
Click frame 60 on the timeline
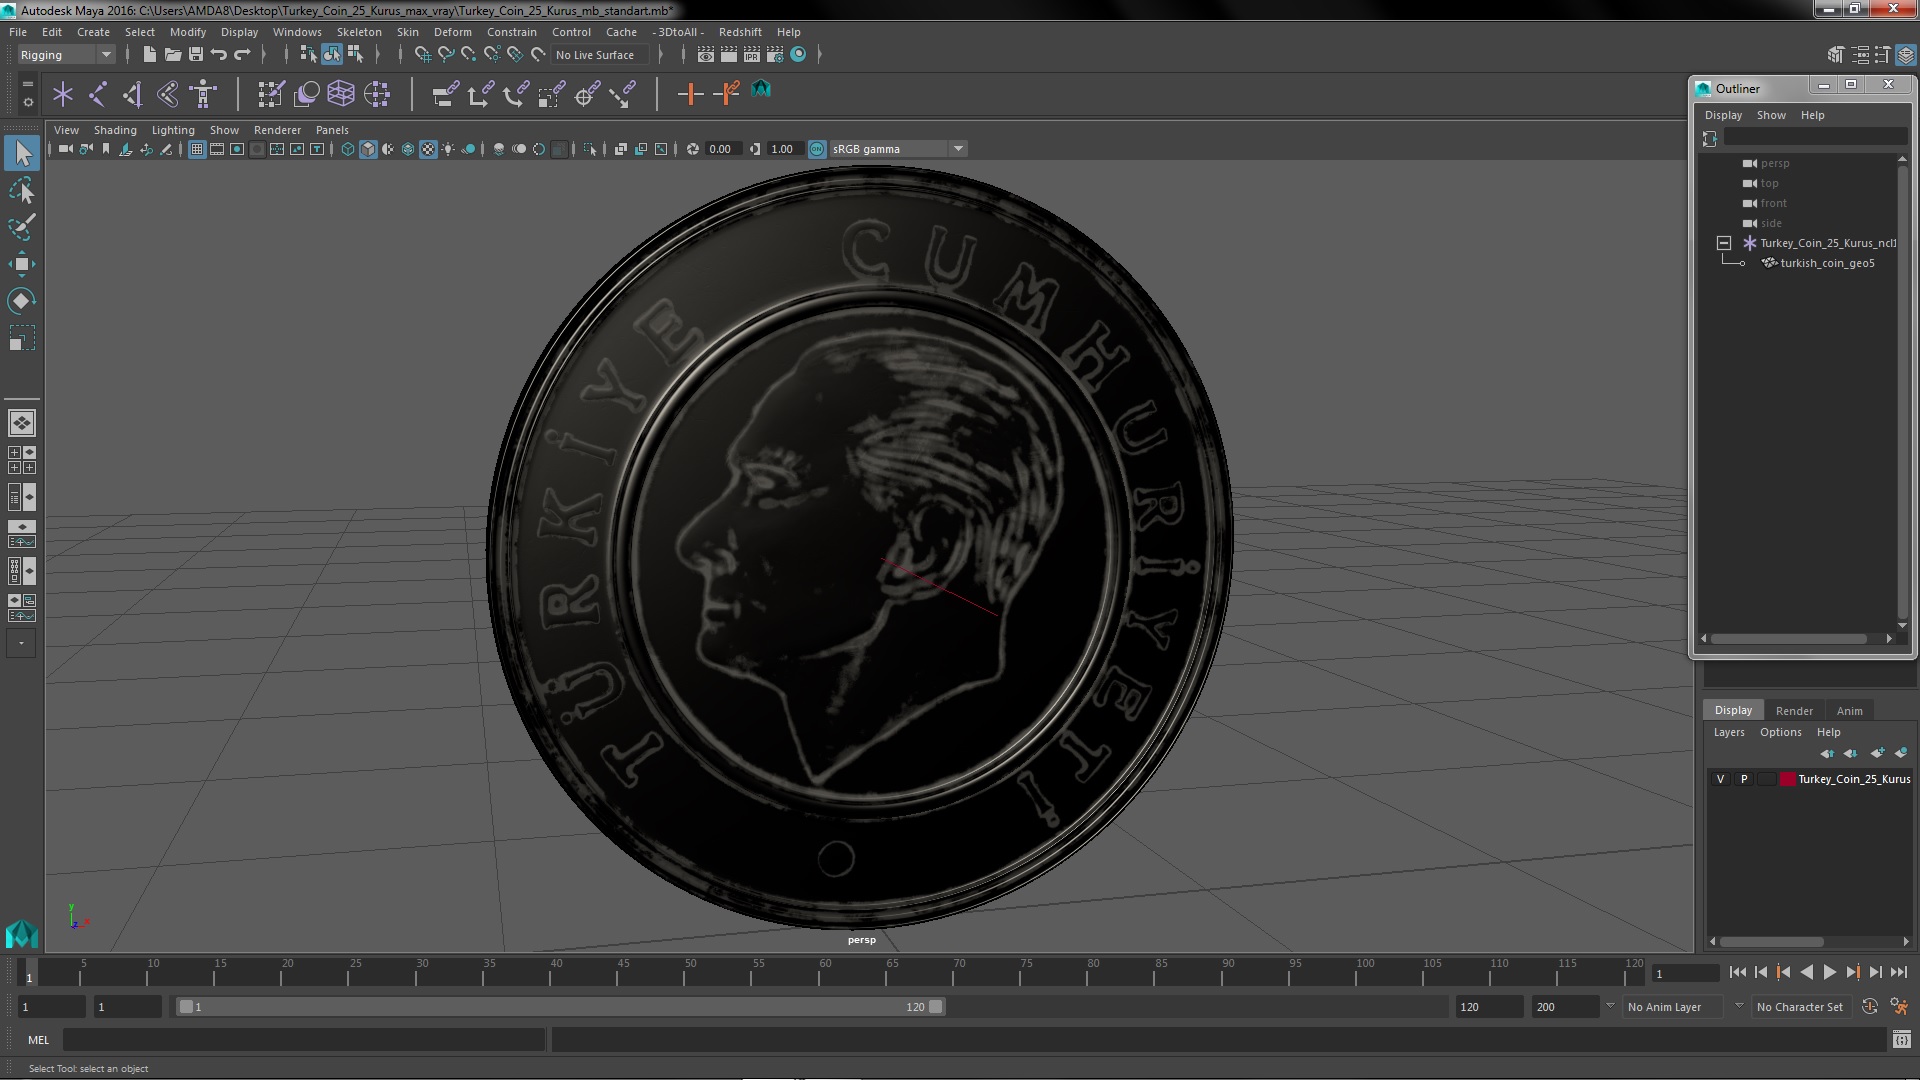point(825,972)
